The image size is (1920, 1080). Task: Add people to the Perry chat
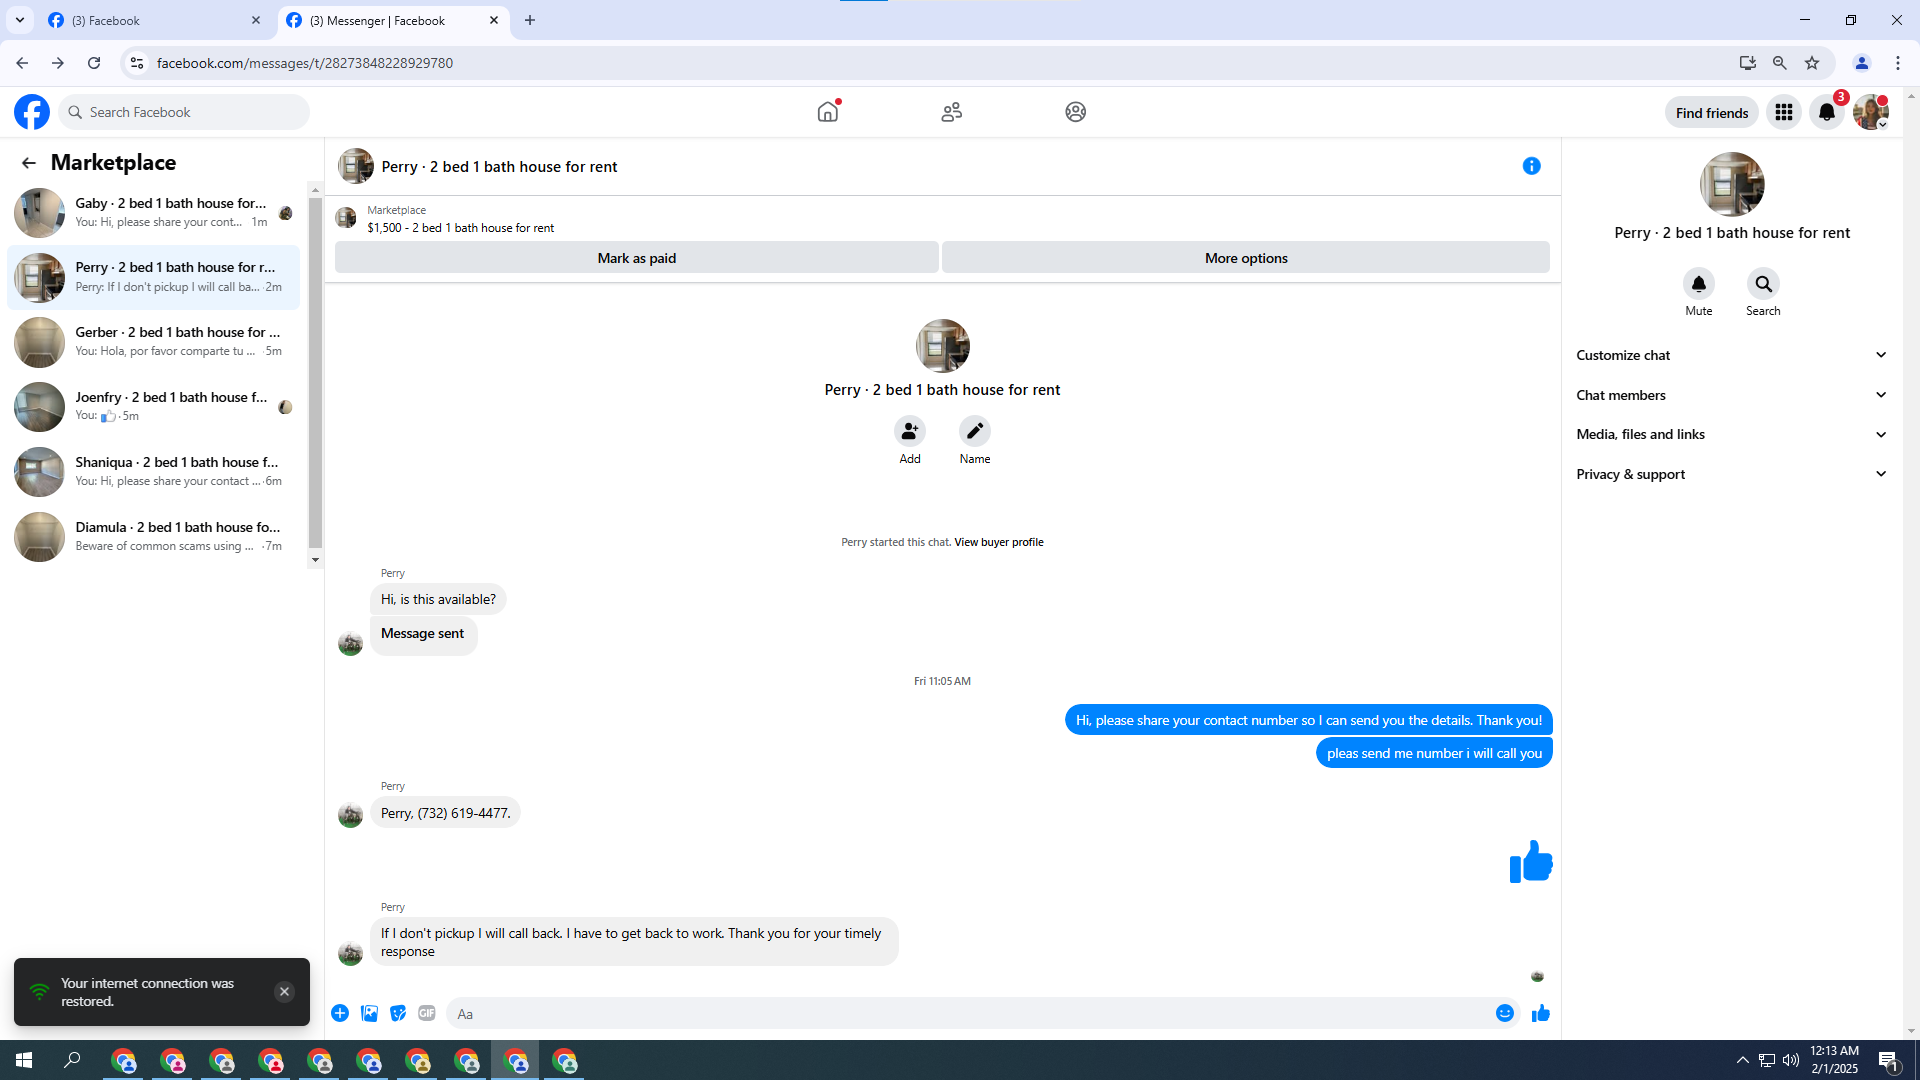pos(910,431)
